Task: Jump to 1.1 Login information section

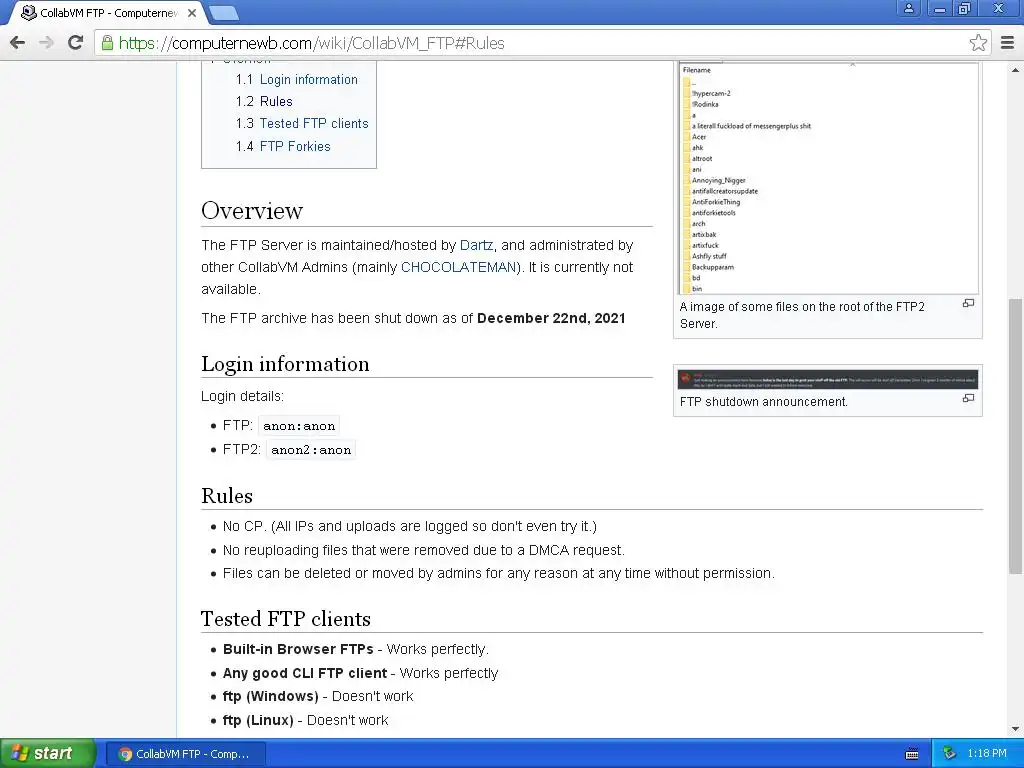Action: (x=296, y=80)
